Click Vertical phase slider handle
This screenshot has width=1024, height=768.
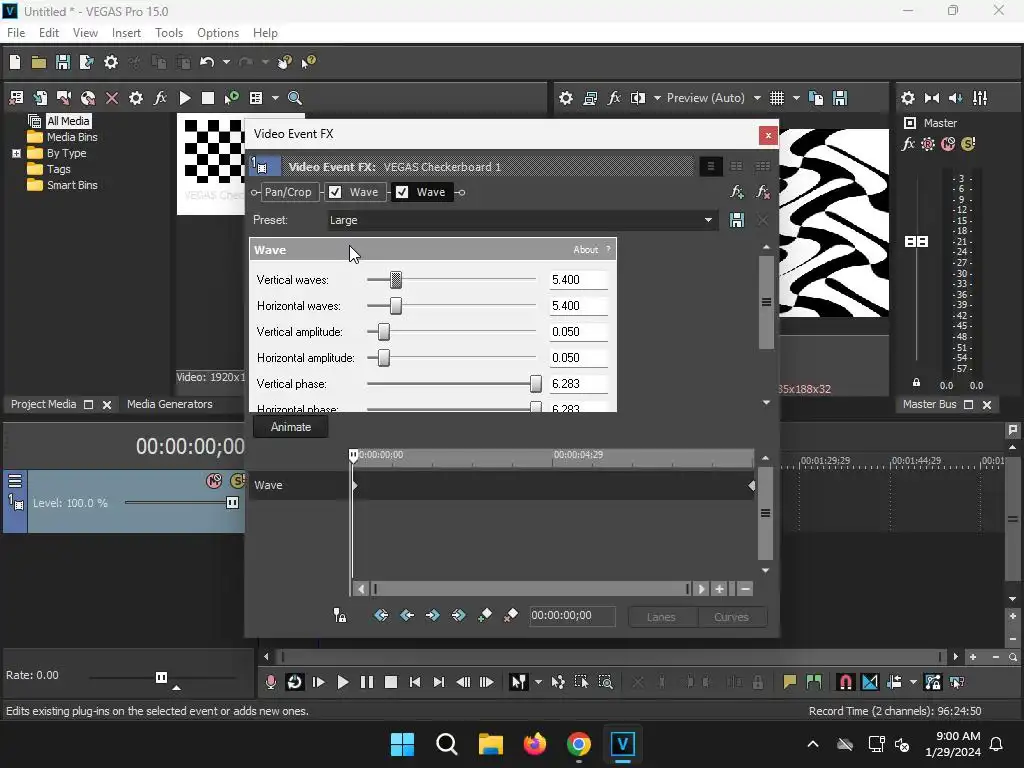[x=536, y=384]
